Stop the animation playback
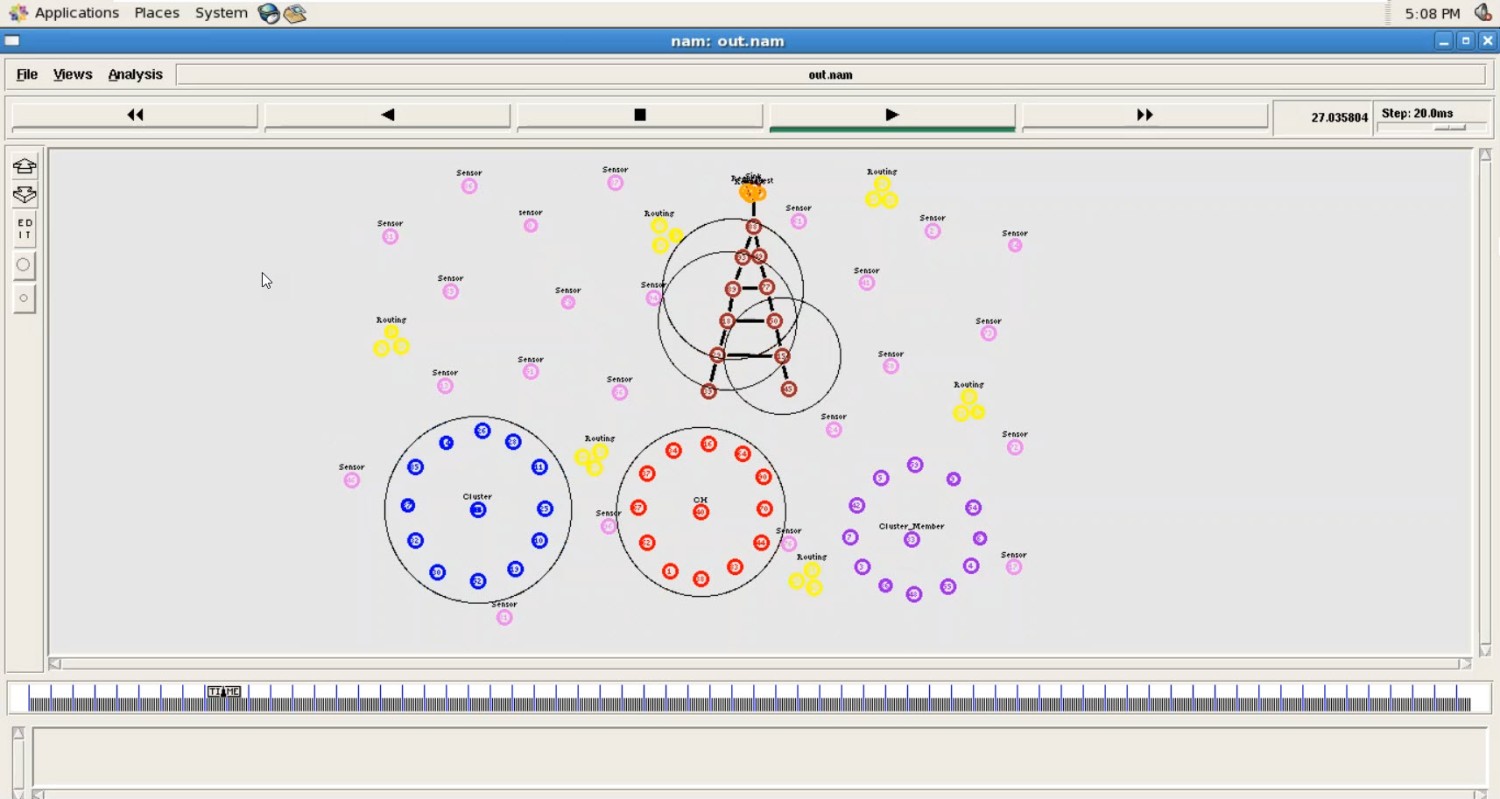The width and height of the screenshot is (1500, 799). [x=640, y=115]
